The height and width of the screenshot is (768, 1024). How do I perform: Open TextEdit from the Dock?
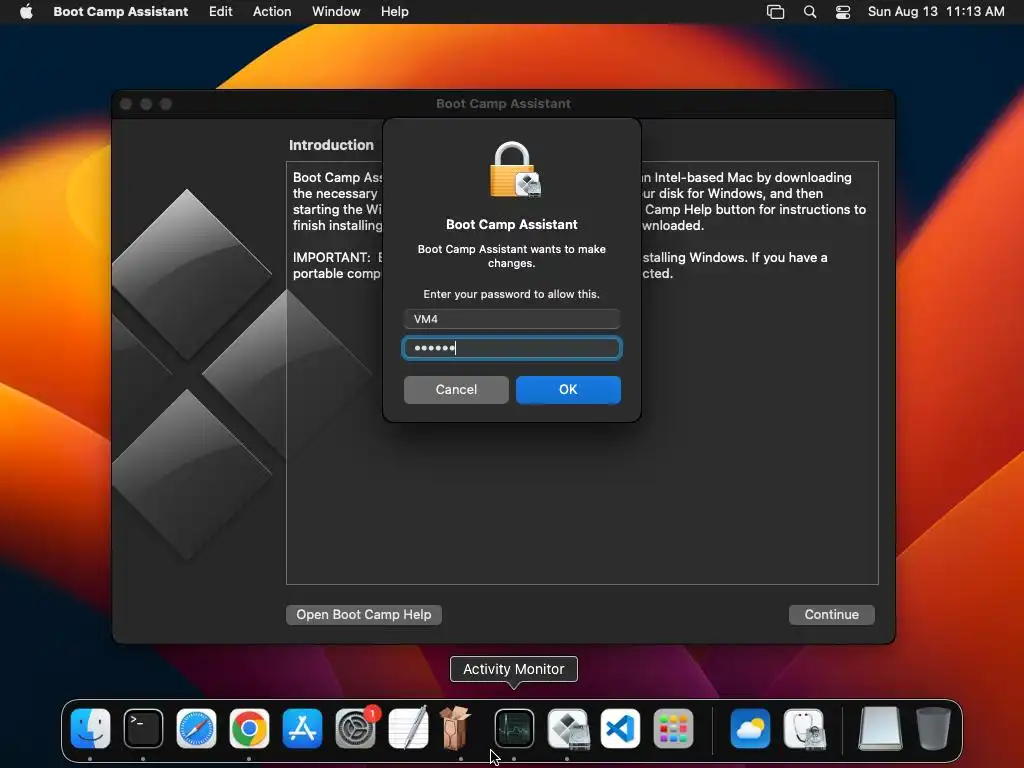pos(408,728)
